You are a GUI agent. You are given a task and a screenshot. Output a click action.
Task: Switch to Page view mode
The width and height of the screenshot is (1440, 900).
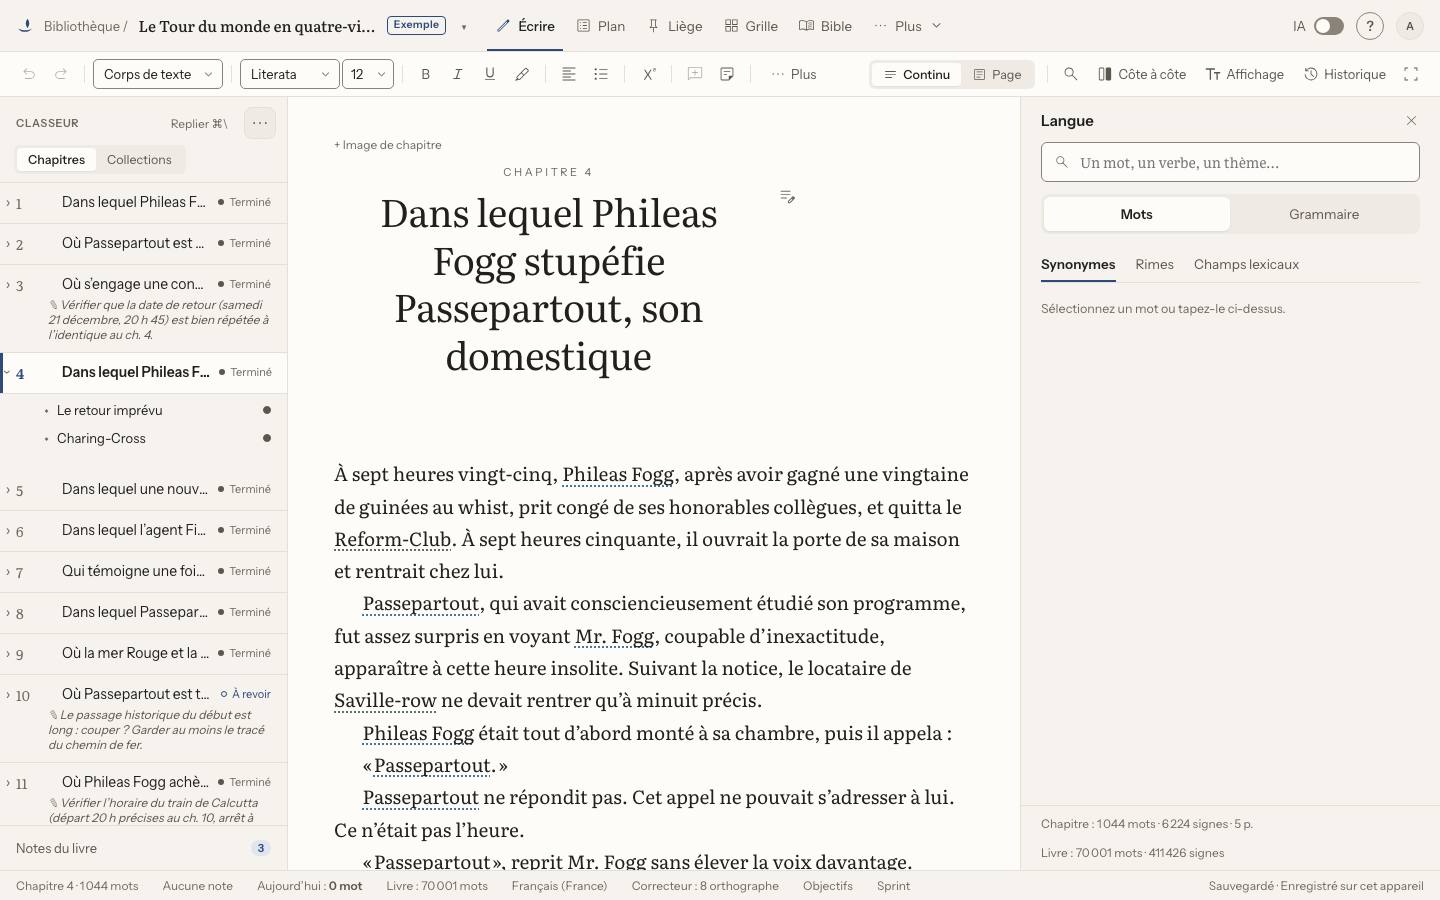[x=998, y=74]
